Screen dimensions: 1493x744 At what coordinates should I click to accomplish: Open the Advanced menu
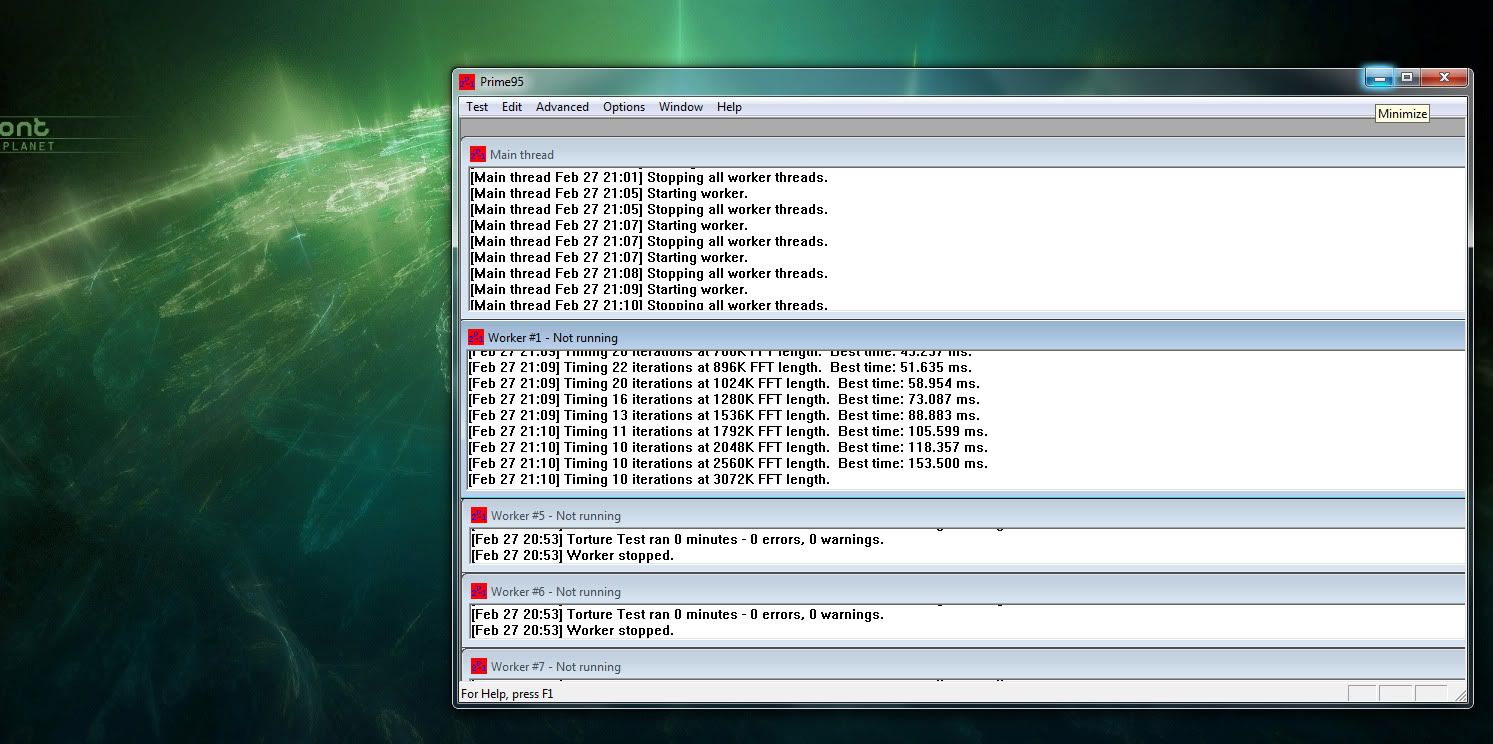(562, 107)
